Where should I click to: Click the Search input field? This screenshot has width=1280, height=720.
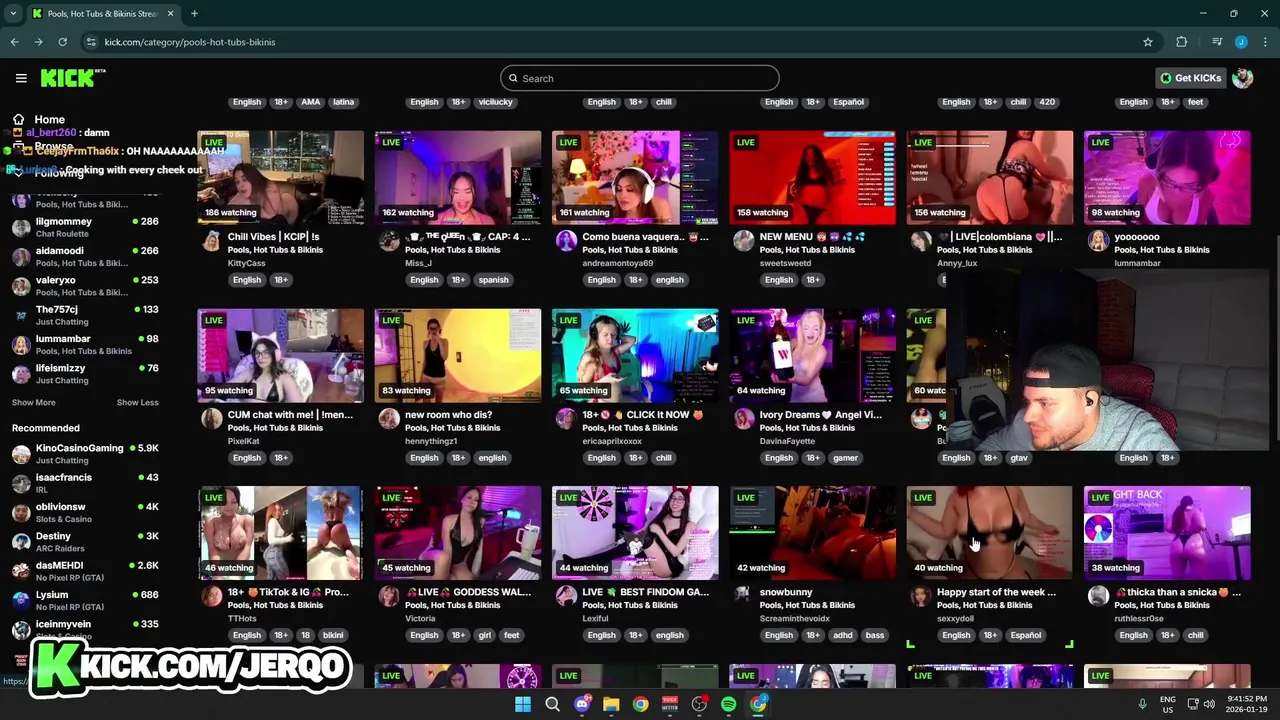click(640, 78)
